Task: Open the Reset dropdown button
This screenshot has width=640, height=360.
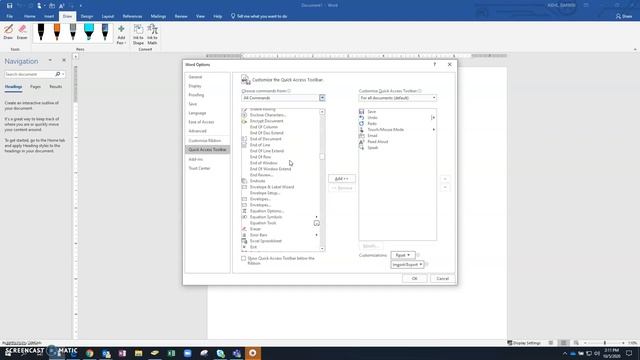Action: tap(403, 255)
